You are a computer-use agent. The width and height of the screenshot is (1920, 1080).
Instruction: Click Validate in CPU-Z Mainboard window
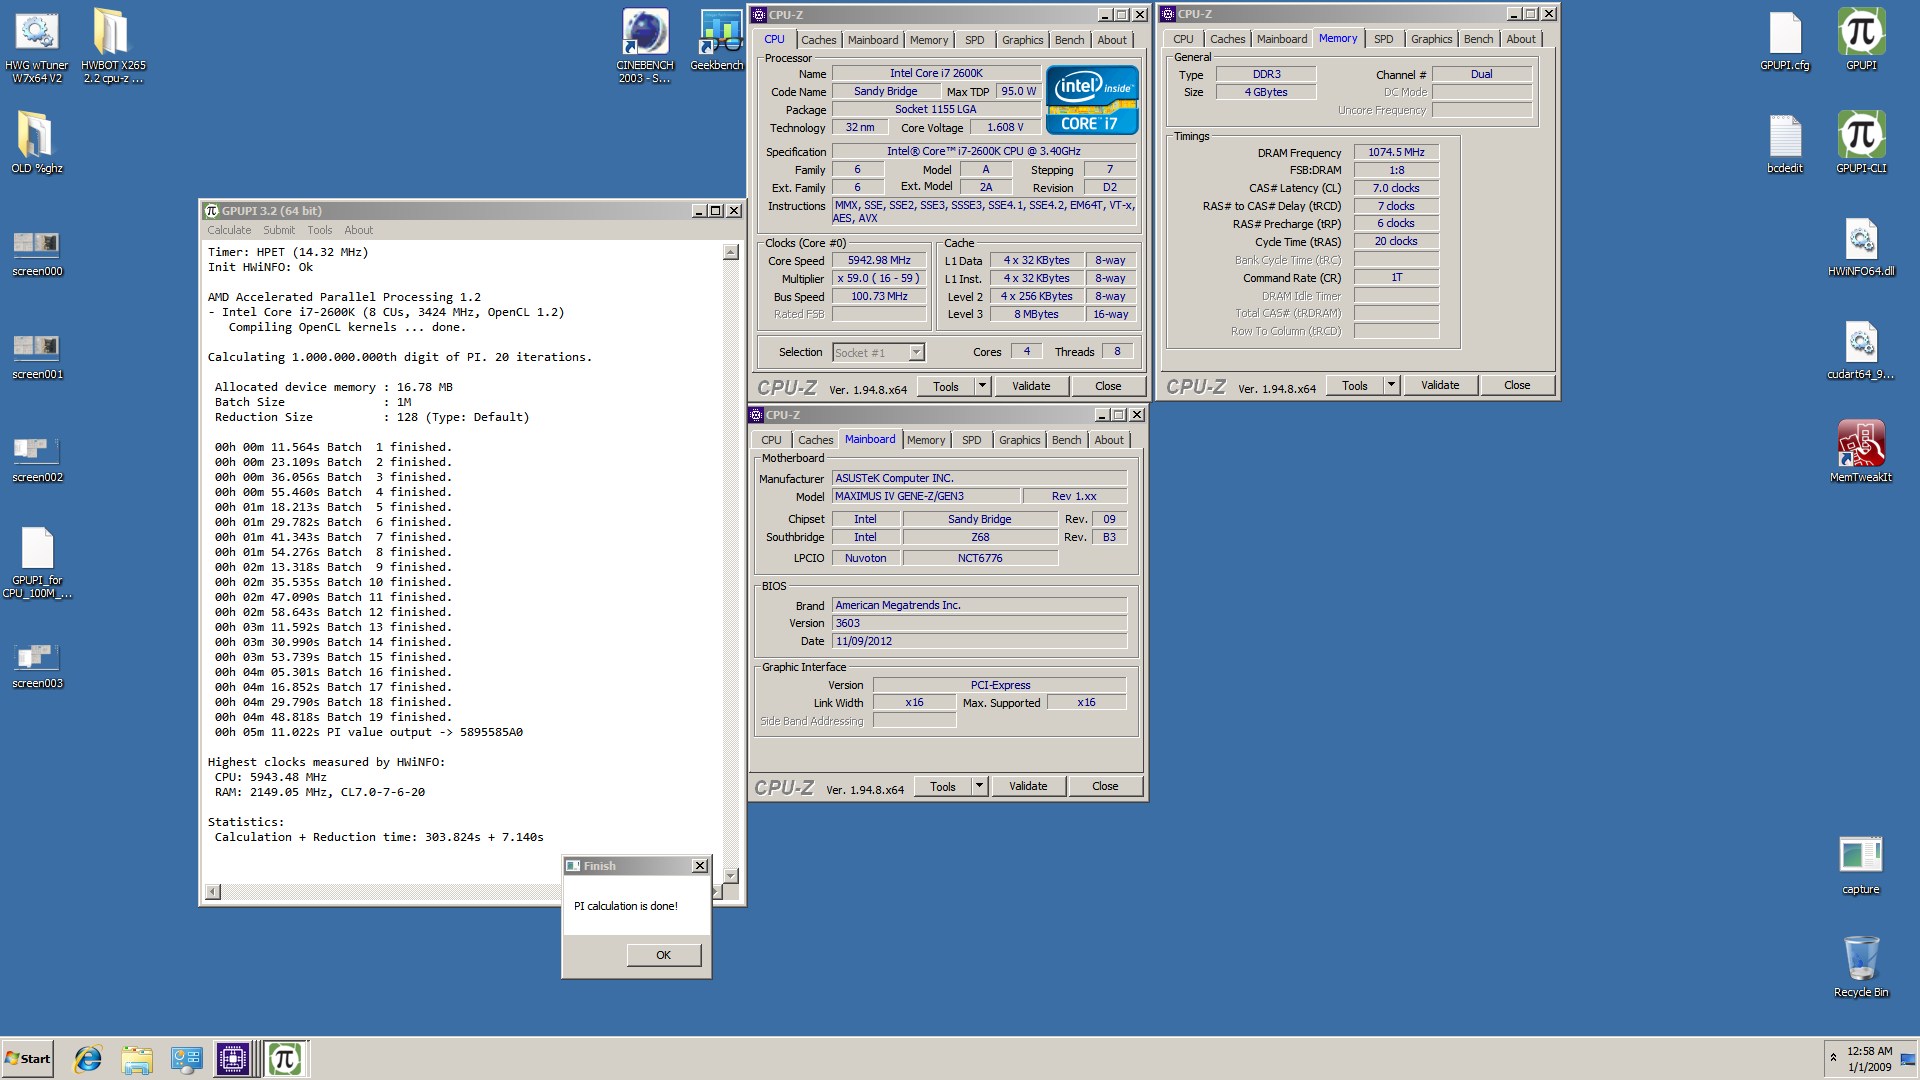(x=1028, y=786)
